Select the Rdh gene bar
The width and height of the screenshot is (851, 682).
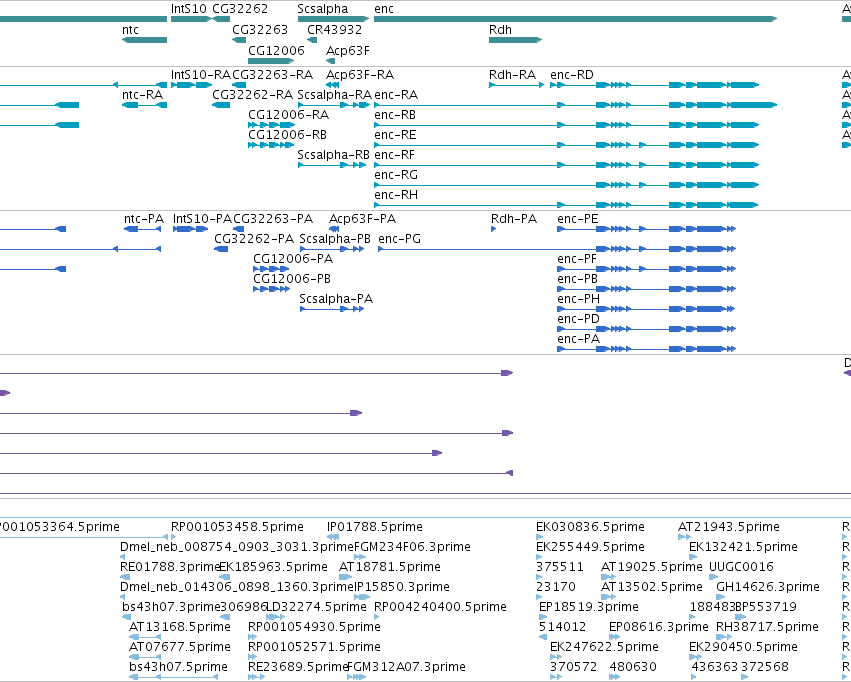click(x=515, y=40)
